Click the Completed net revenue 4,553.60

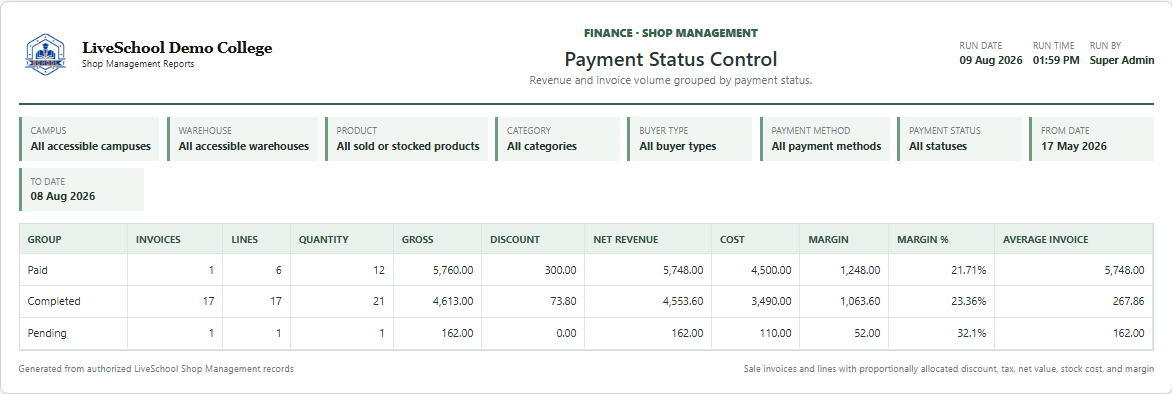point(683,301)
